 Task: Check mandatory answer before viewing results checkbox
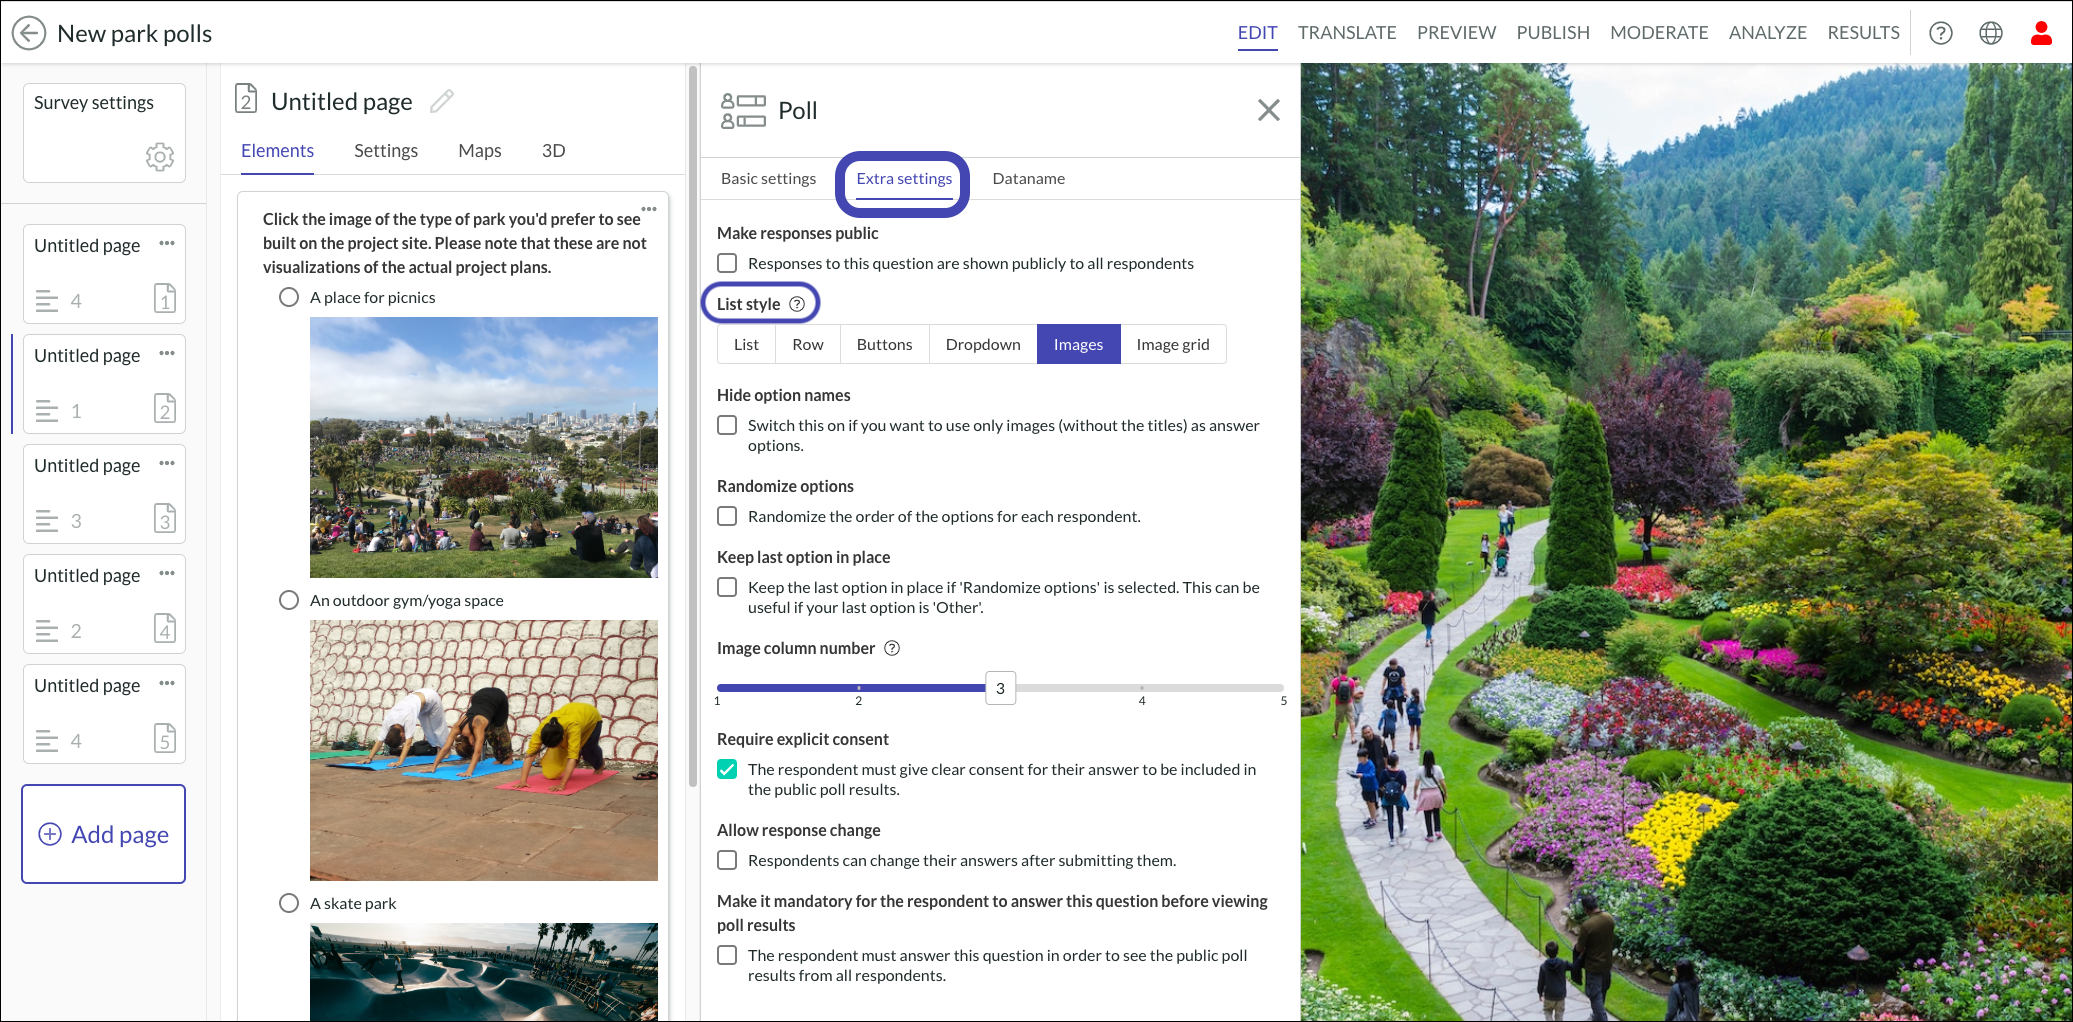coord(727,955)
